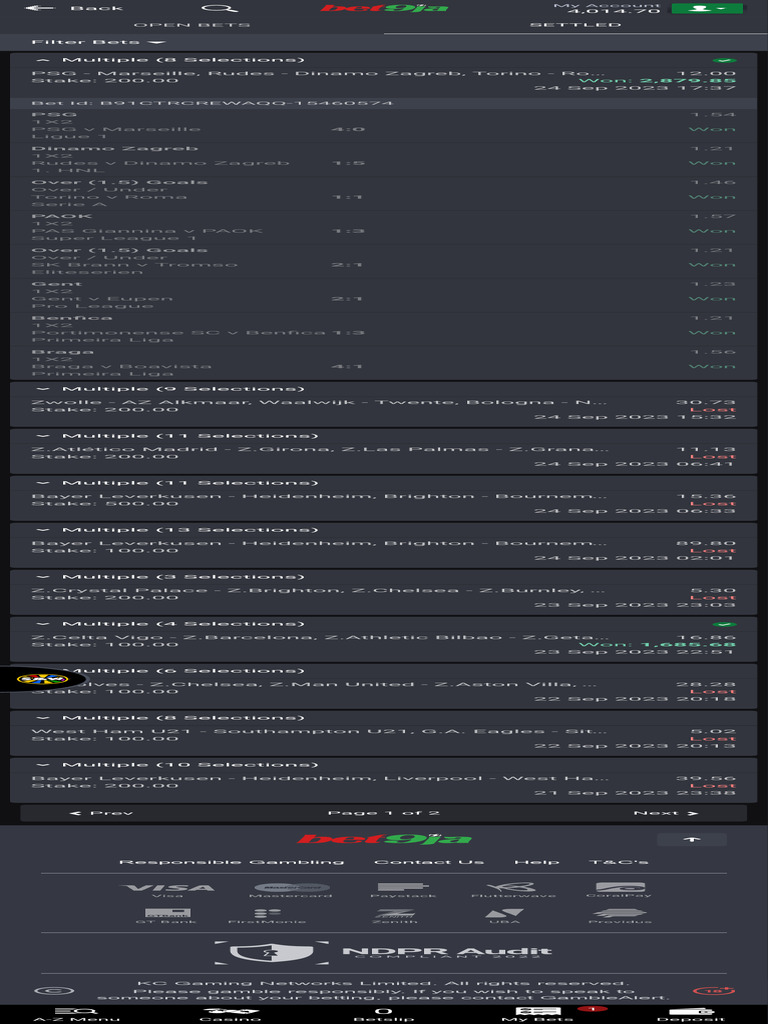Click the green won checkmark on Celta Vigo bet

pyautogui.click(x=724, y=624)
